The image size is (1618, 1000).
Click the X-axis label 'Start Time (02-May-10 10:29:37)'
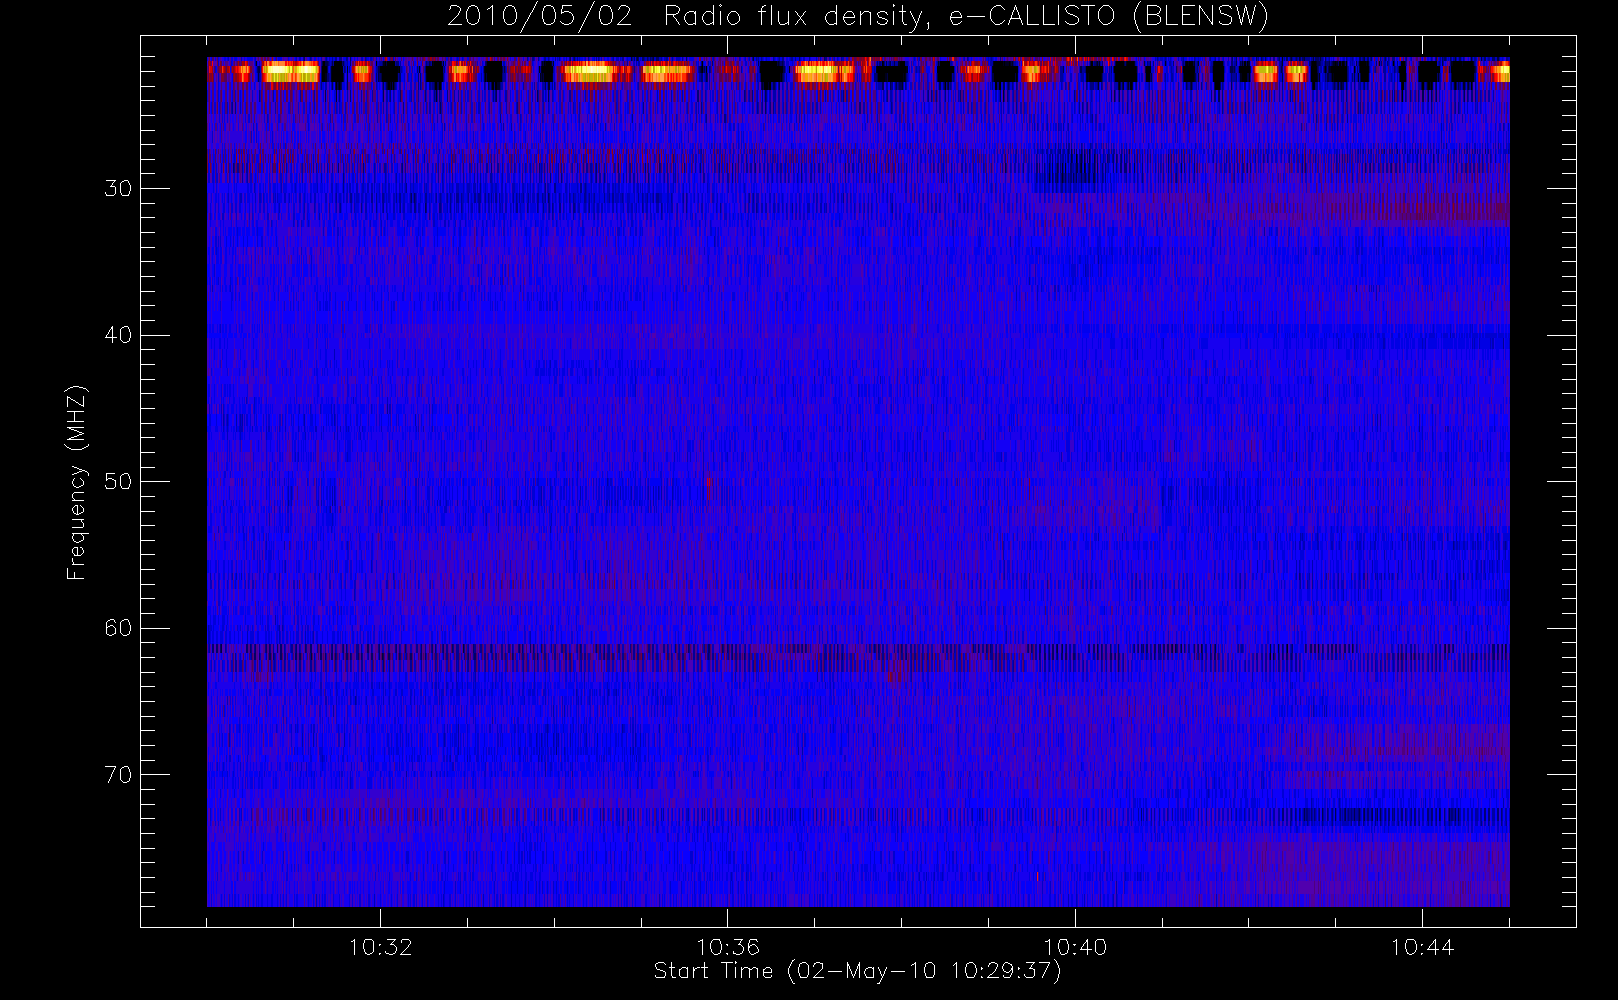[x=857, y=971]
